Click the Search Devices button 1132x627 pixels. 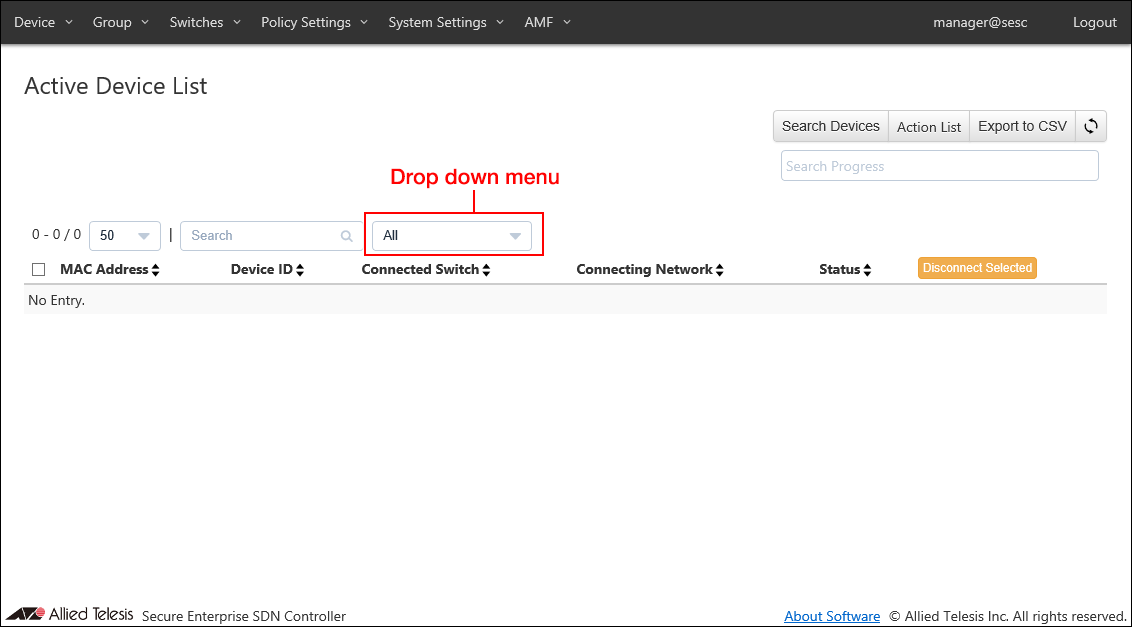830,126
